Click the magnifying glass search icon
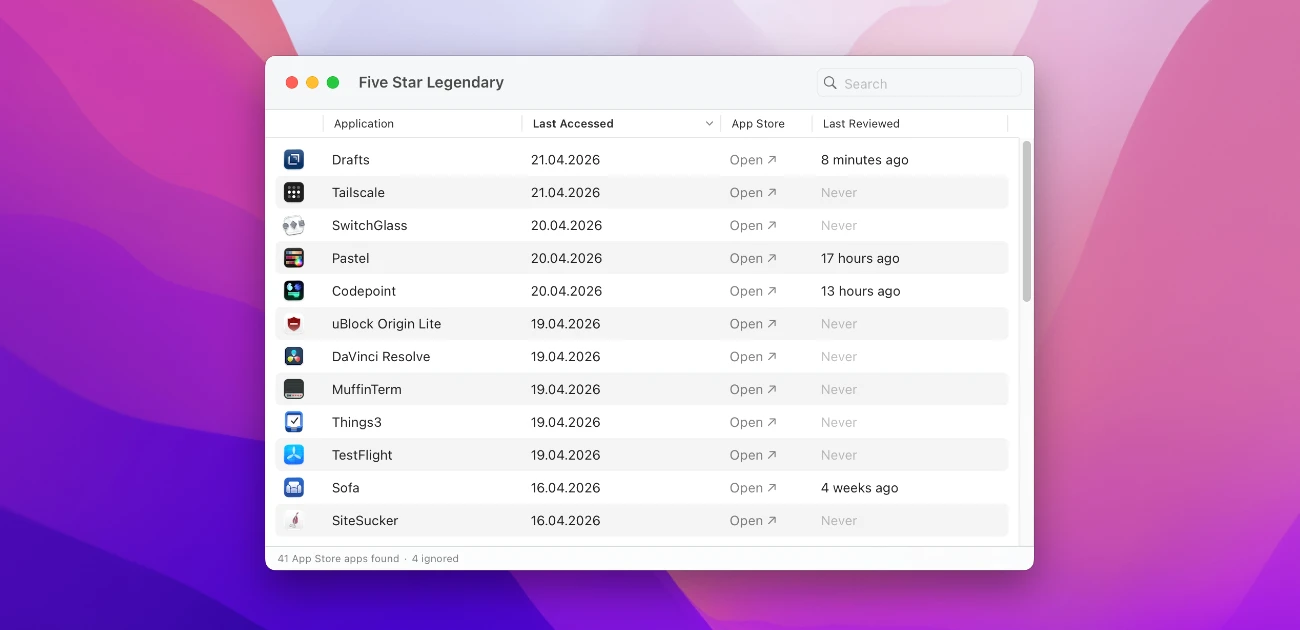The width and height of the screenshot is (1300, 630). click(830, 83)
